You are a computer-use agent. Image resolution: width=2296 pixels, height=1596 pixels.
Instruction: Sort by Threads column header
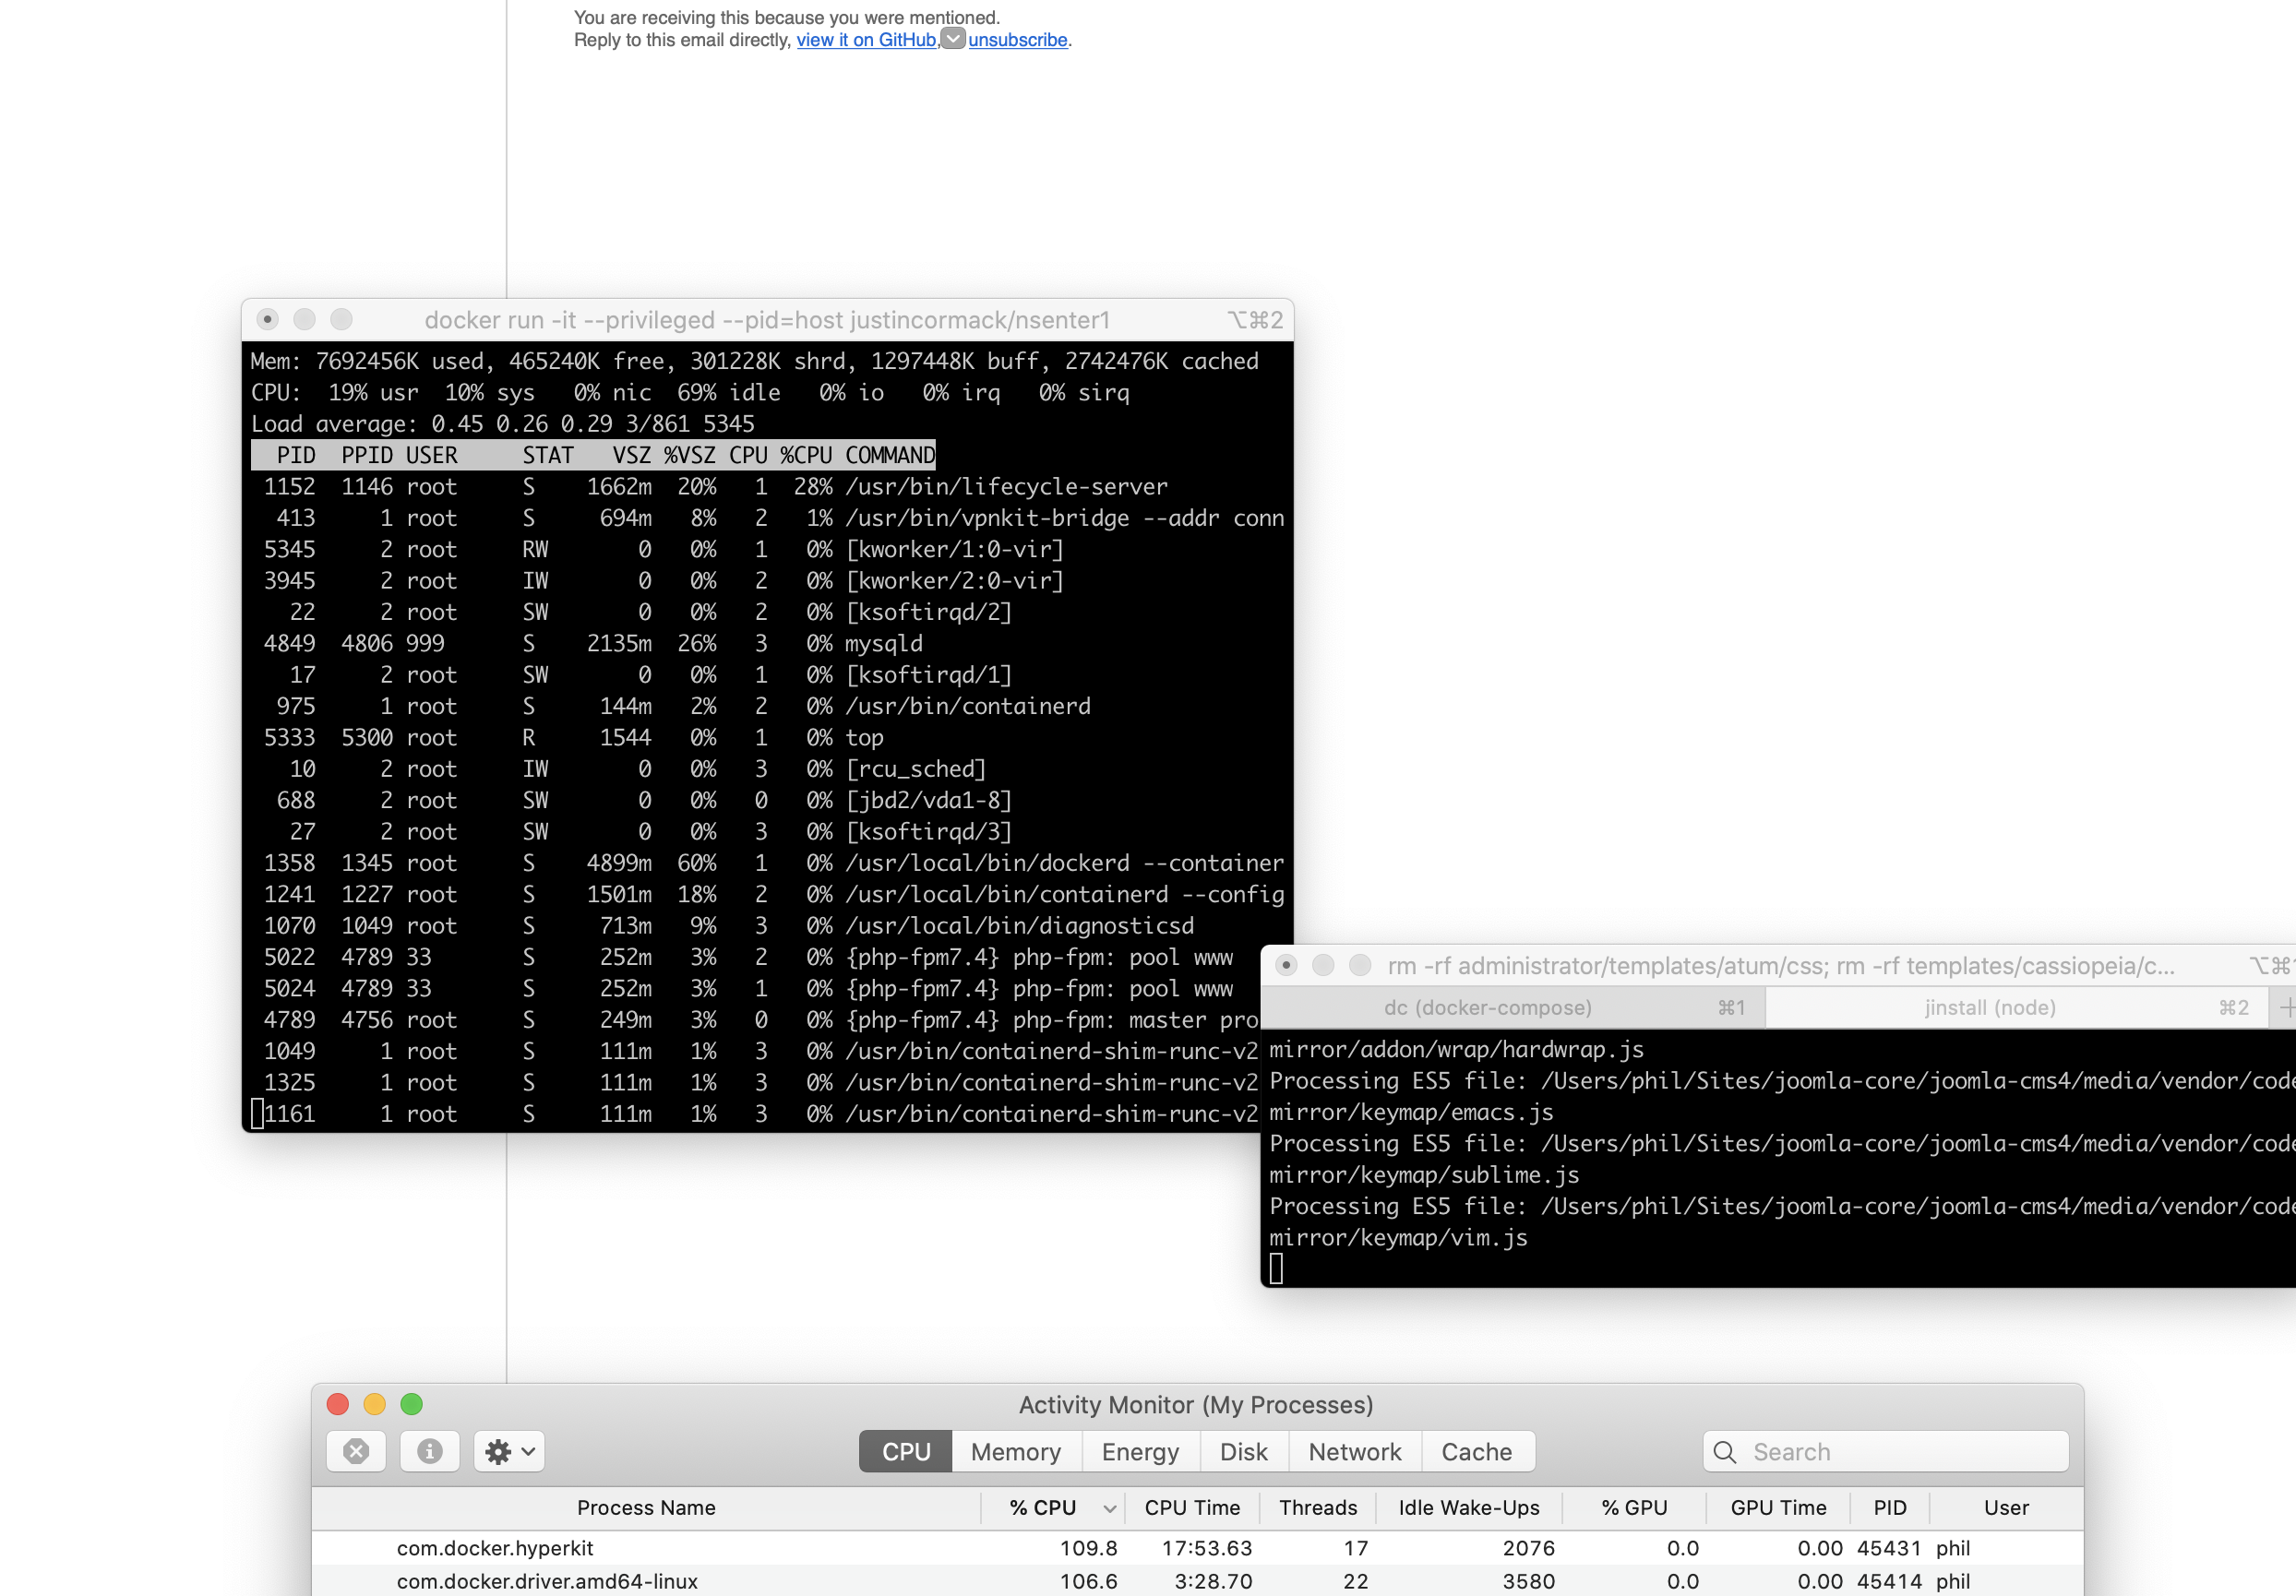(x=1318, y=1507)
